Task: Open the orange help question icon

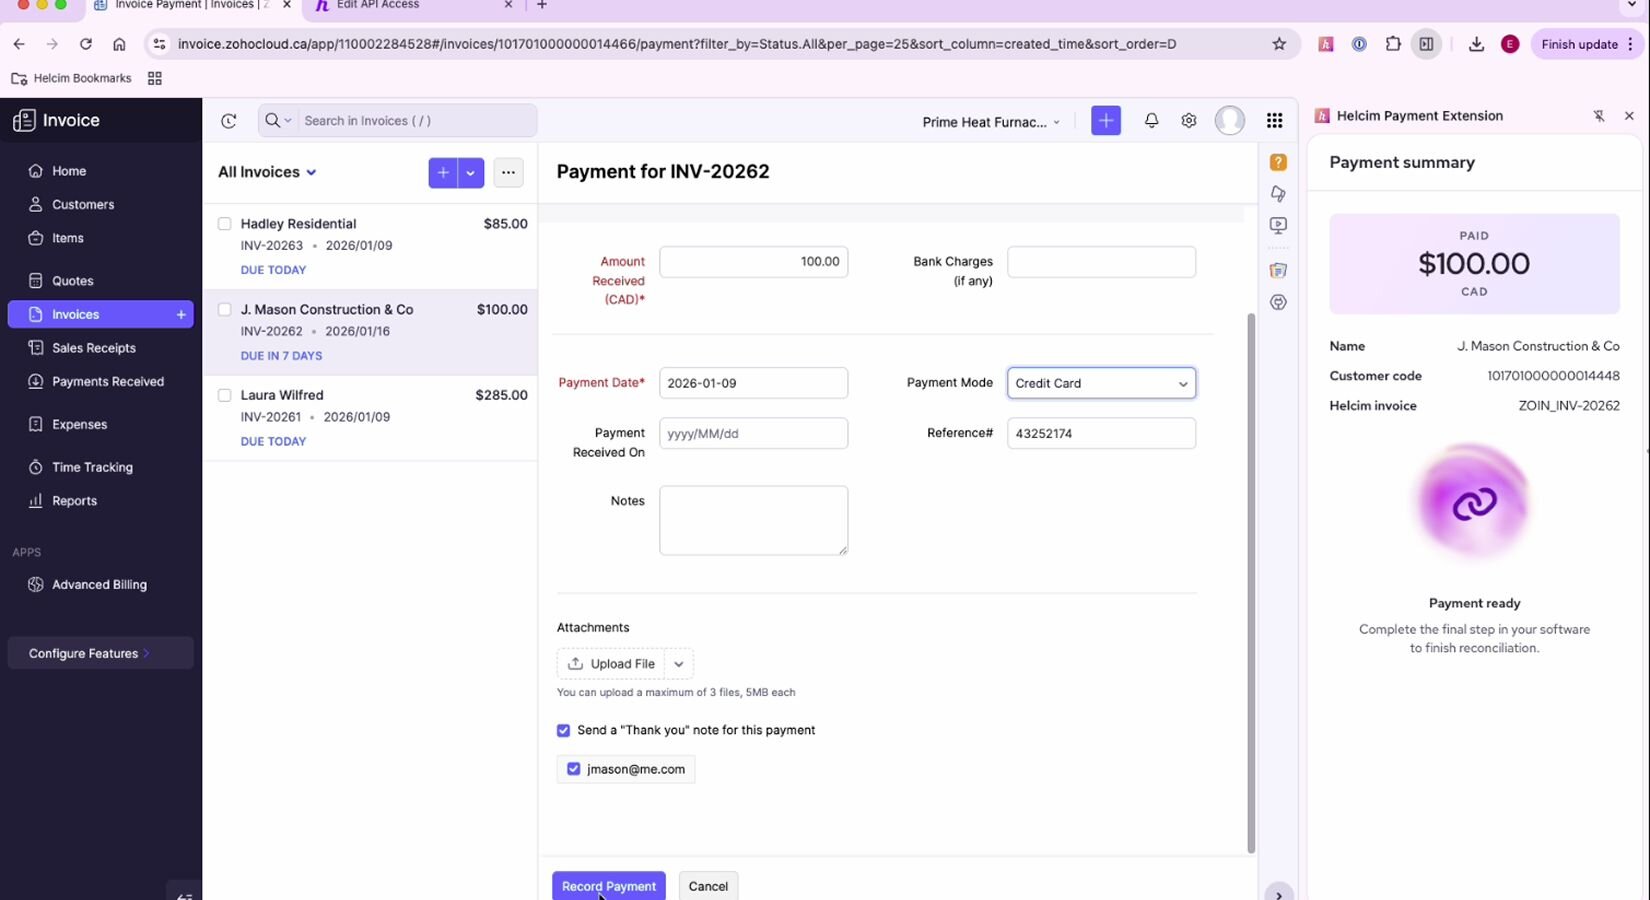Action: (1278, 162)
